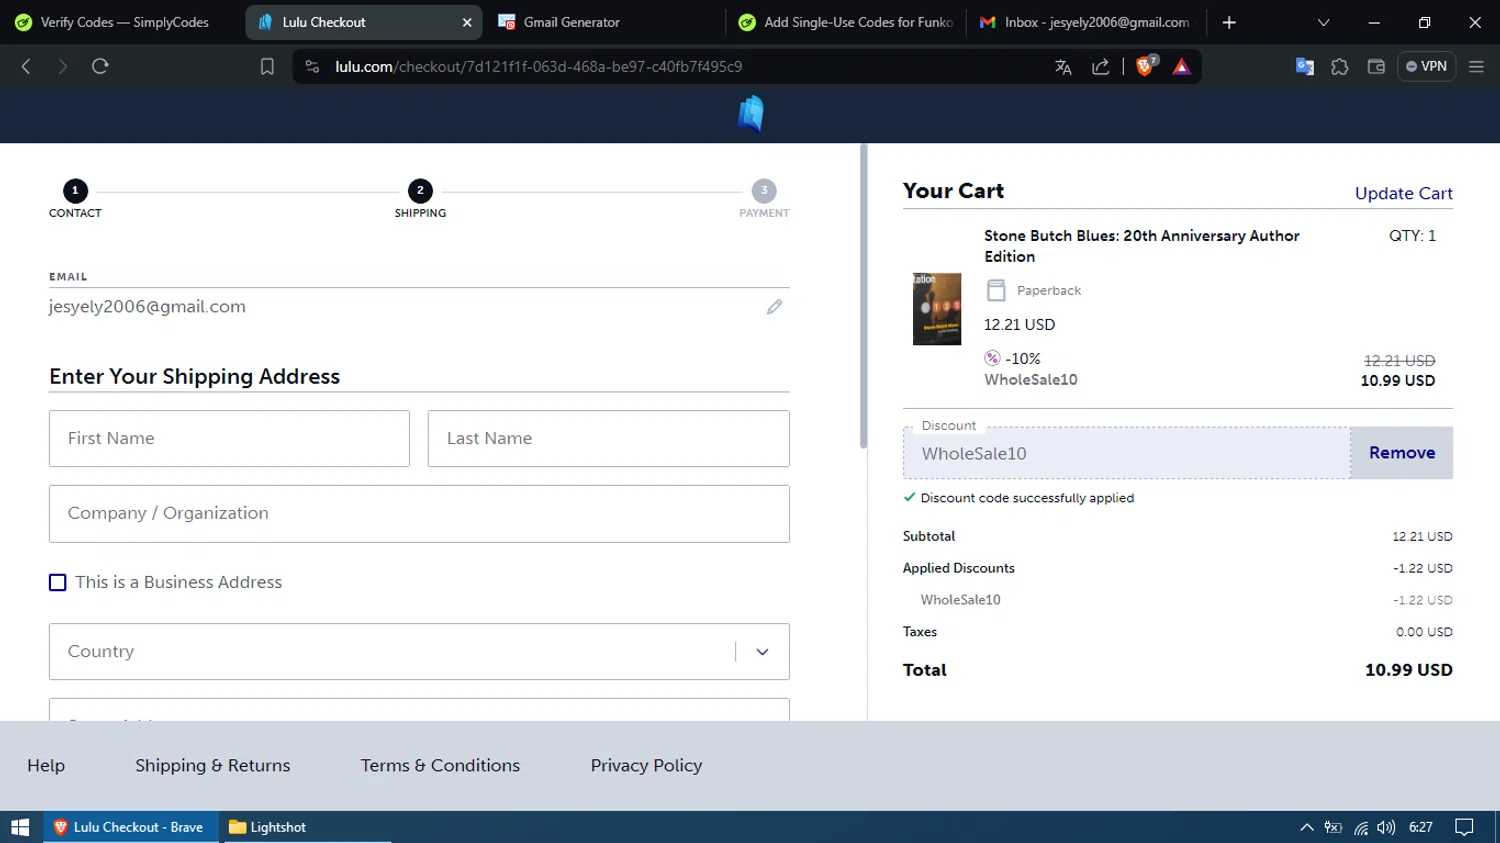1500x843 pixels.
Task: Click the -10% discount percent icon
Action: [x=992, y=358]
